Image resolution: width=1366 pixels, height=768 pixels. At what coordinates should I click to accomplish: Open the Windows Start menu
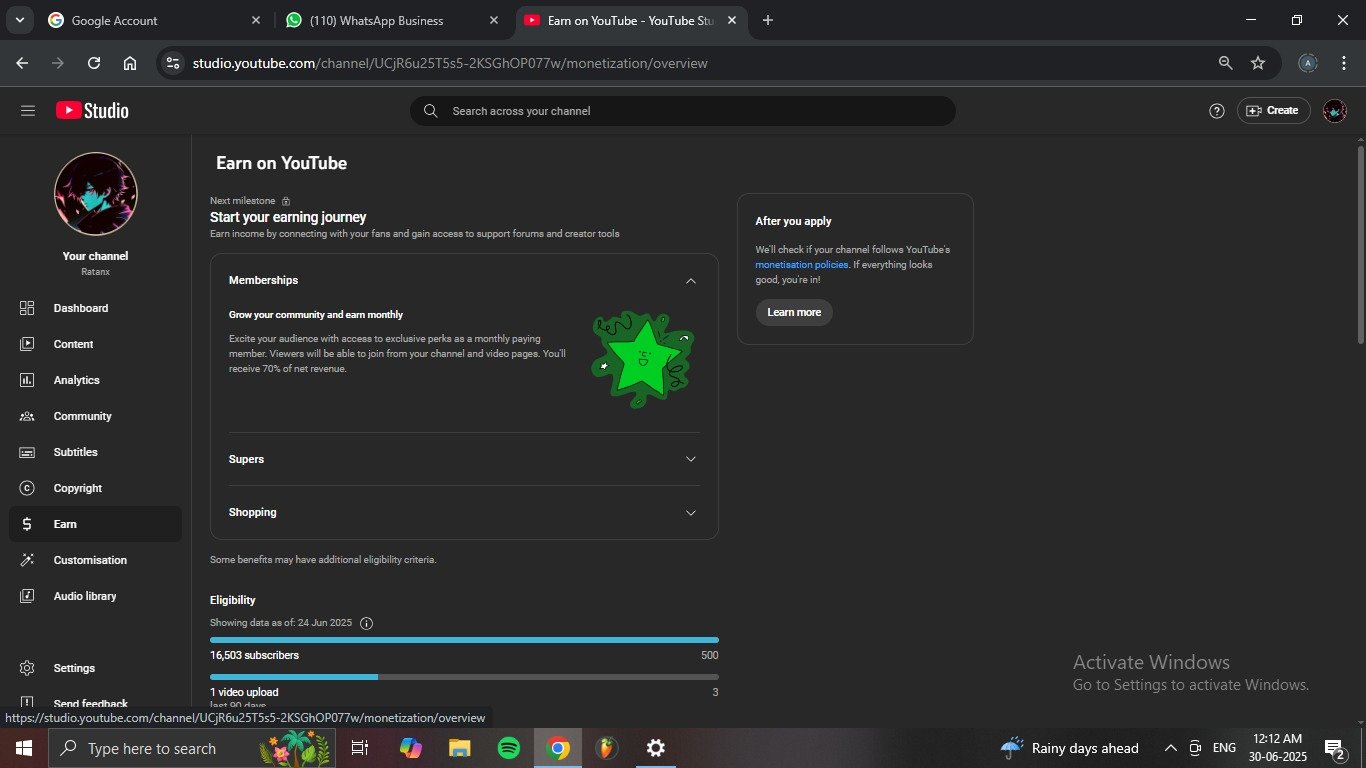coord(24,748)
